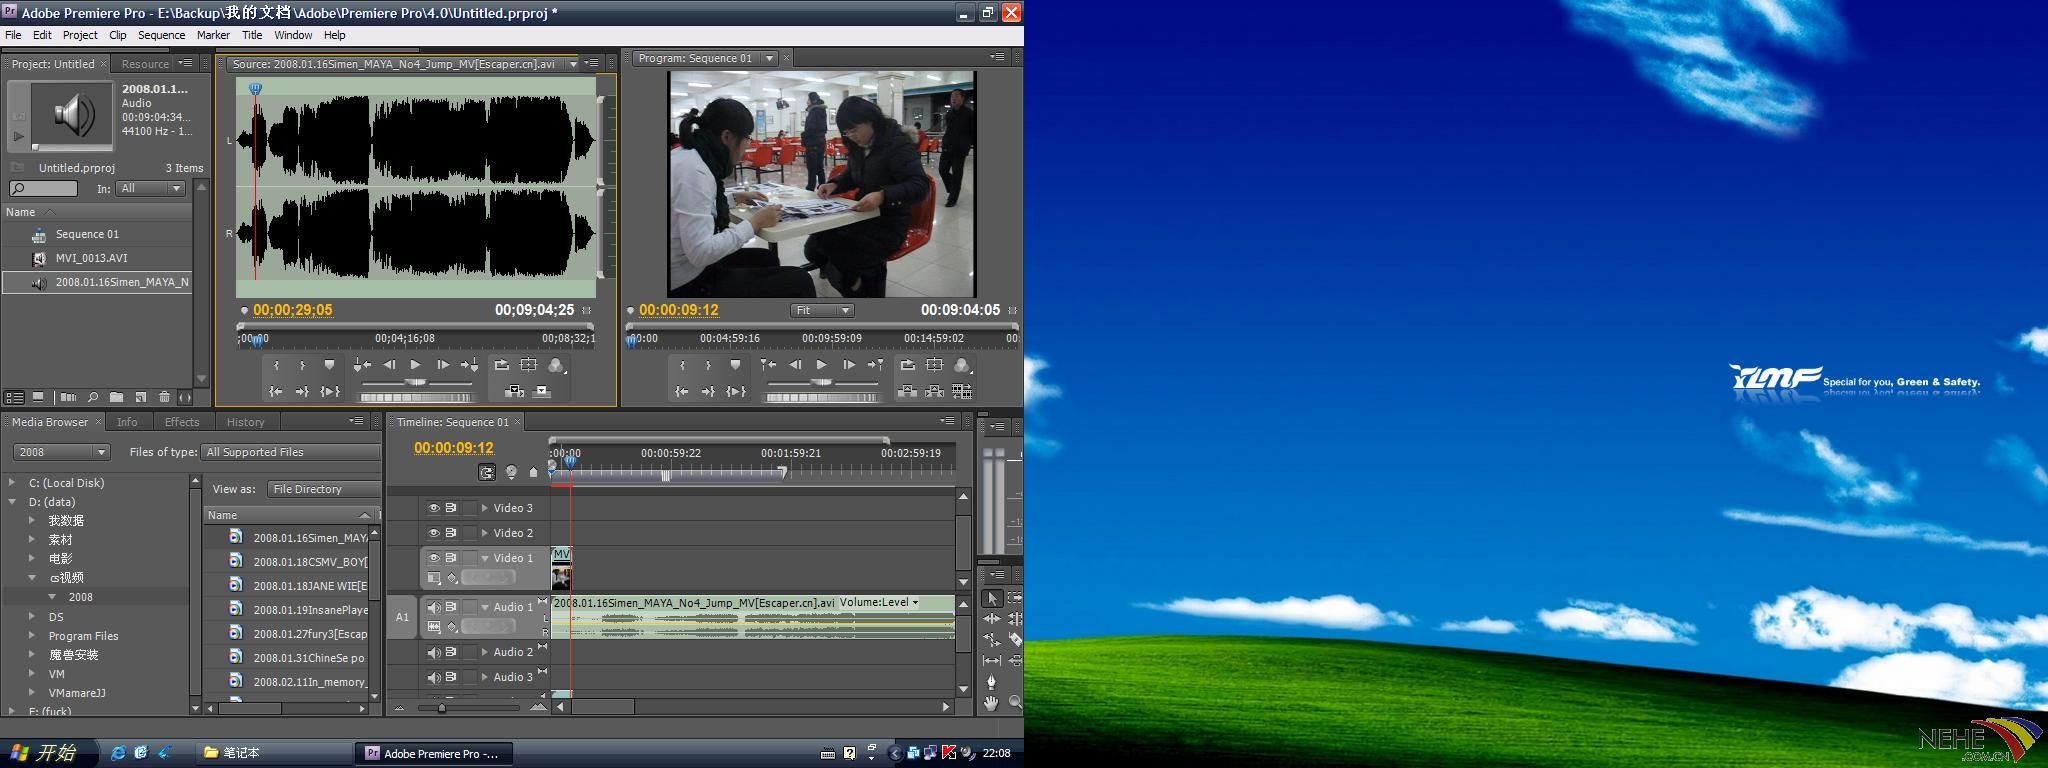Select the Rate Stretch tool

(991, 640)
